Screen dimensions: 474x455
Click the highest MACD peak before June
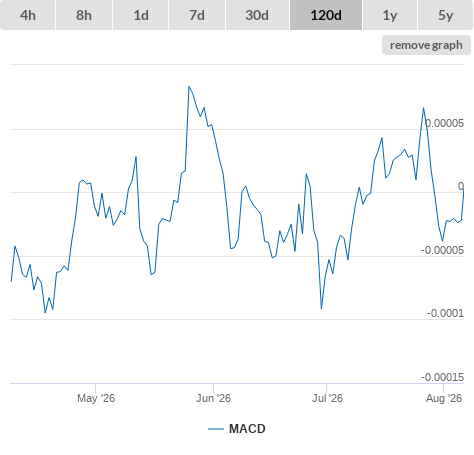click(189, 87)
